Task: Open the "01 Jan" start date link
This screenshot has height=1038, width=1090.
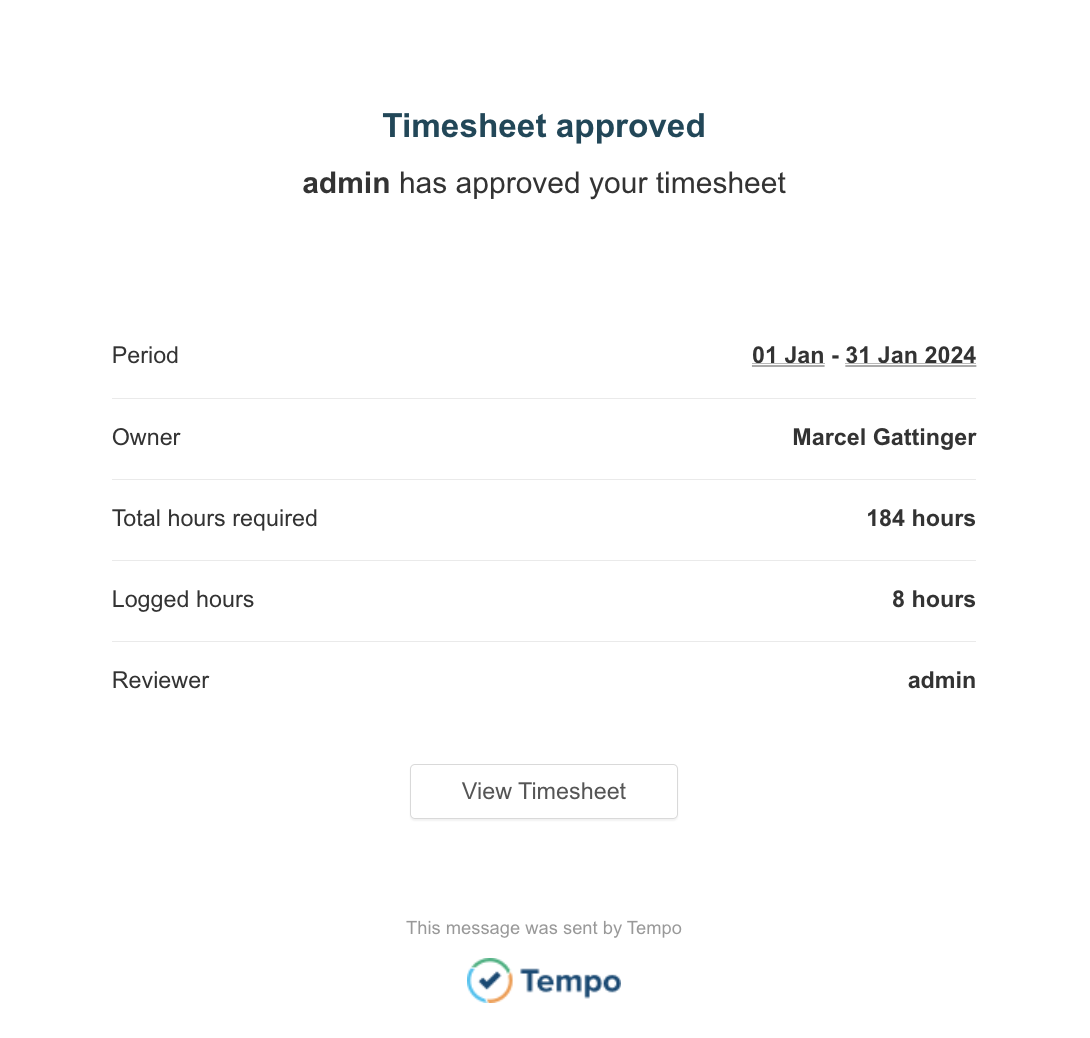Action: [788, 355]
